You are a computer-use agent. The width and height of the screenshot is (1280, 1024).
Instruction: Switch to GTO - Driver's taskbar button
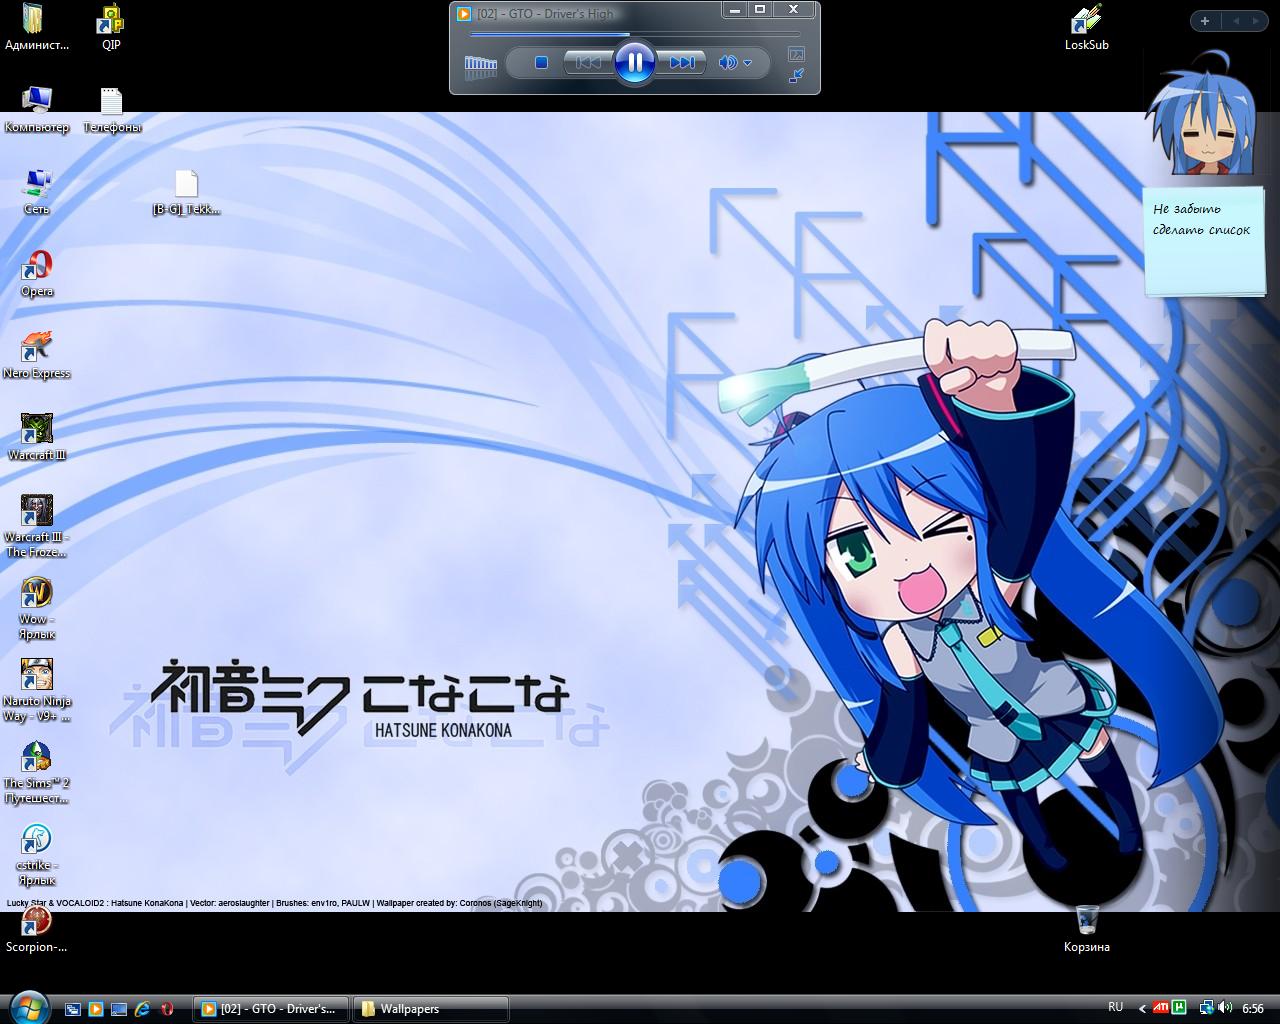(x=270, y=1009)
